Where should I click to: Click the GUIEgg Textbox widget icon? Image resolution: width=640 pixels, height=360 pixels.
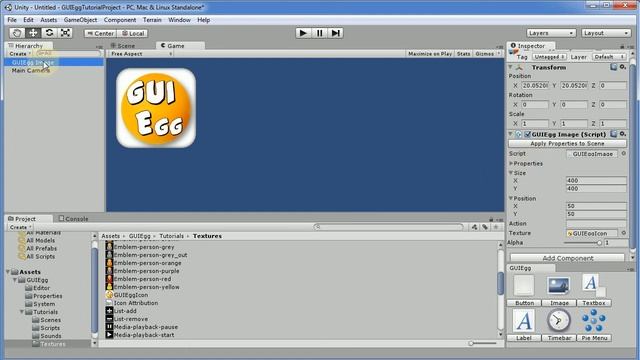tap(593, 285)
